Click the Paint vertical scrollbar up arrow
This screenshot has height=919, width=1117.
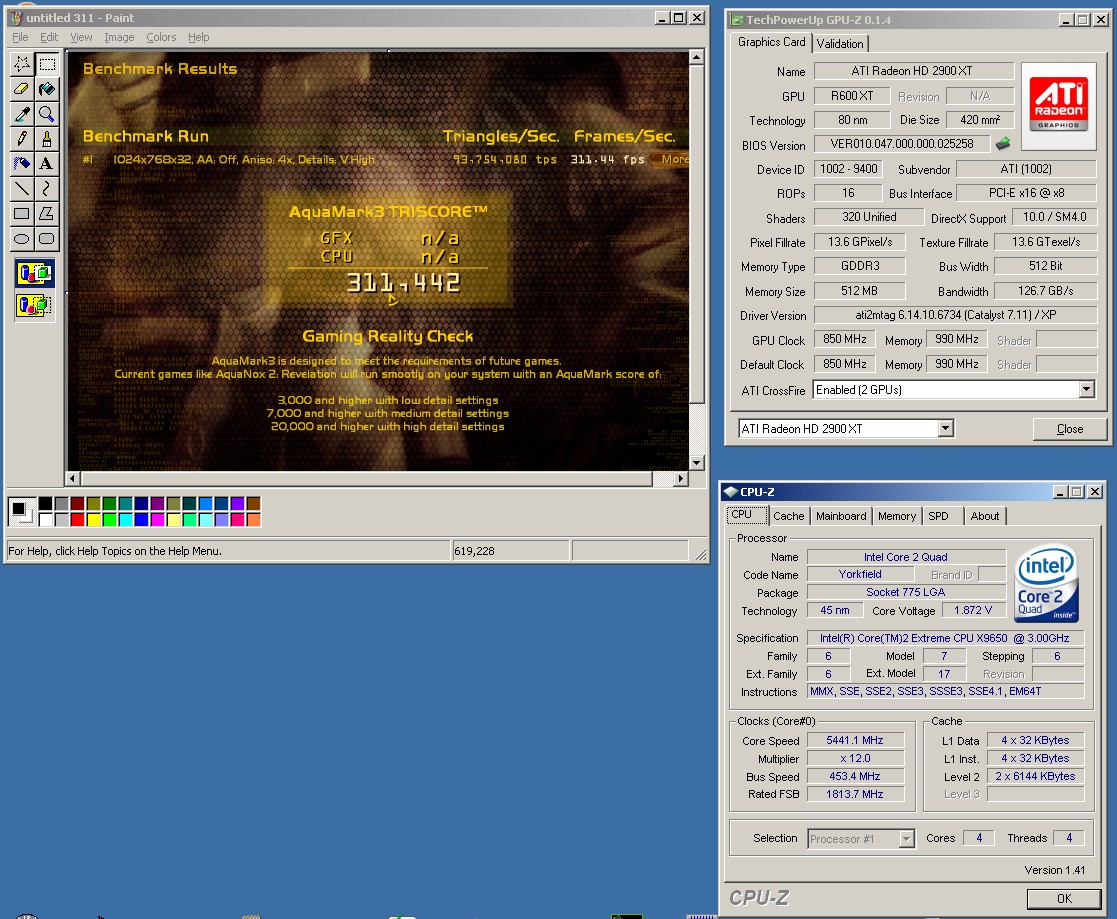pos(697,57)
